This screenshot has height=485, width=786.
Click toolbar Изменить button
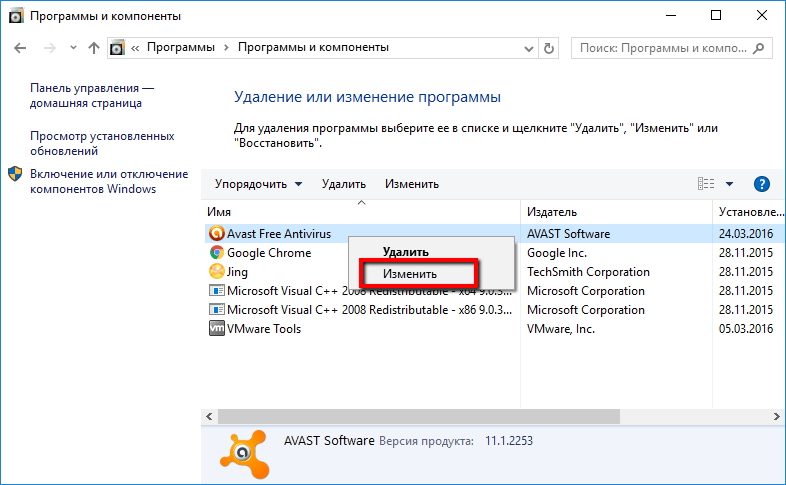tap(412, 184)
